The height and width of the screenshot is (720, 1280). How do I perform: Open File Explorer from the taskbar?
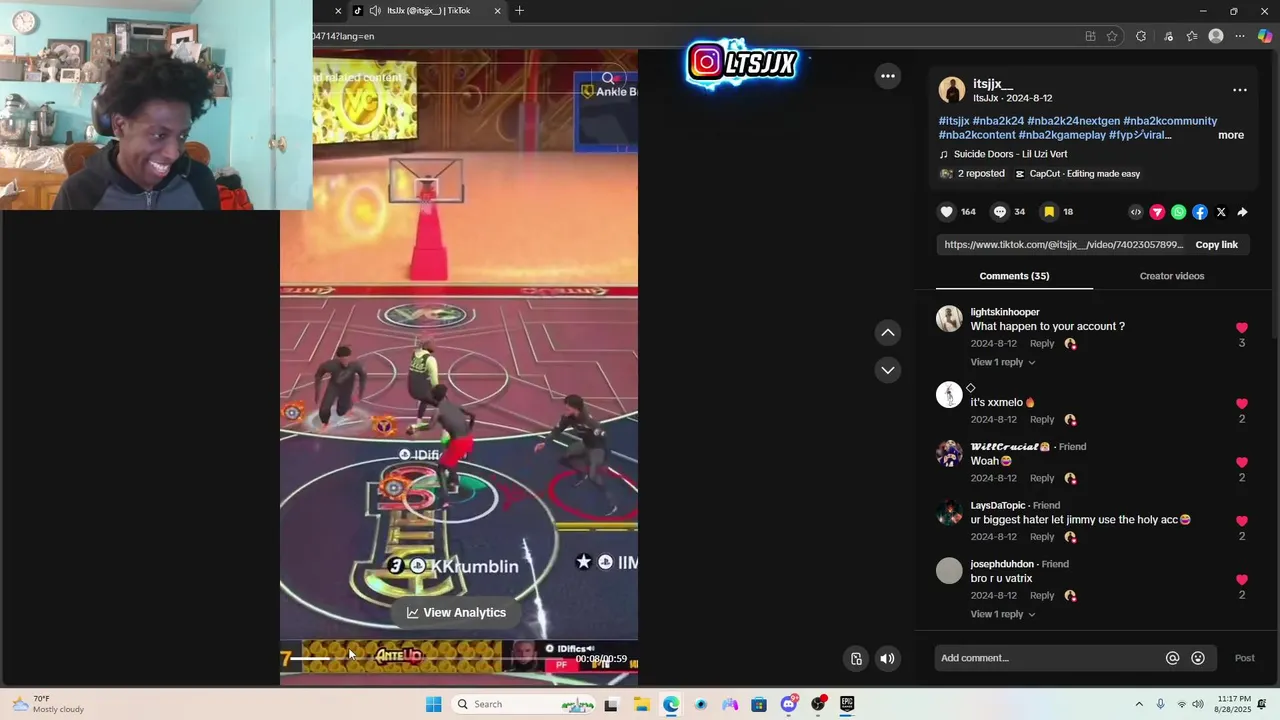(641, 704)
